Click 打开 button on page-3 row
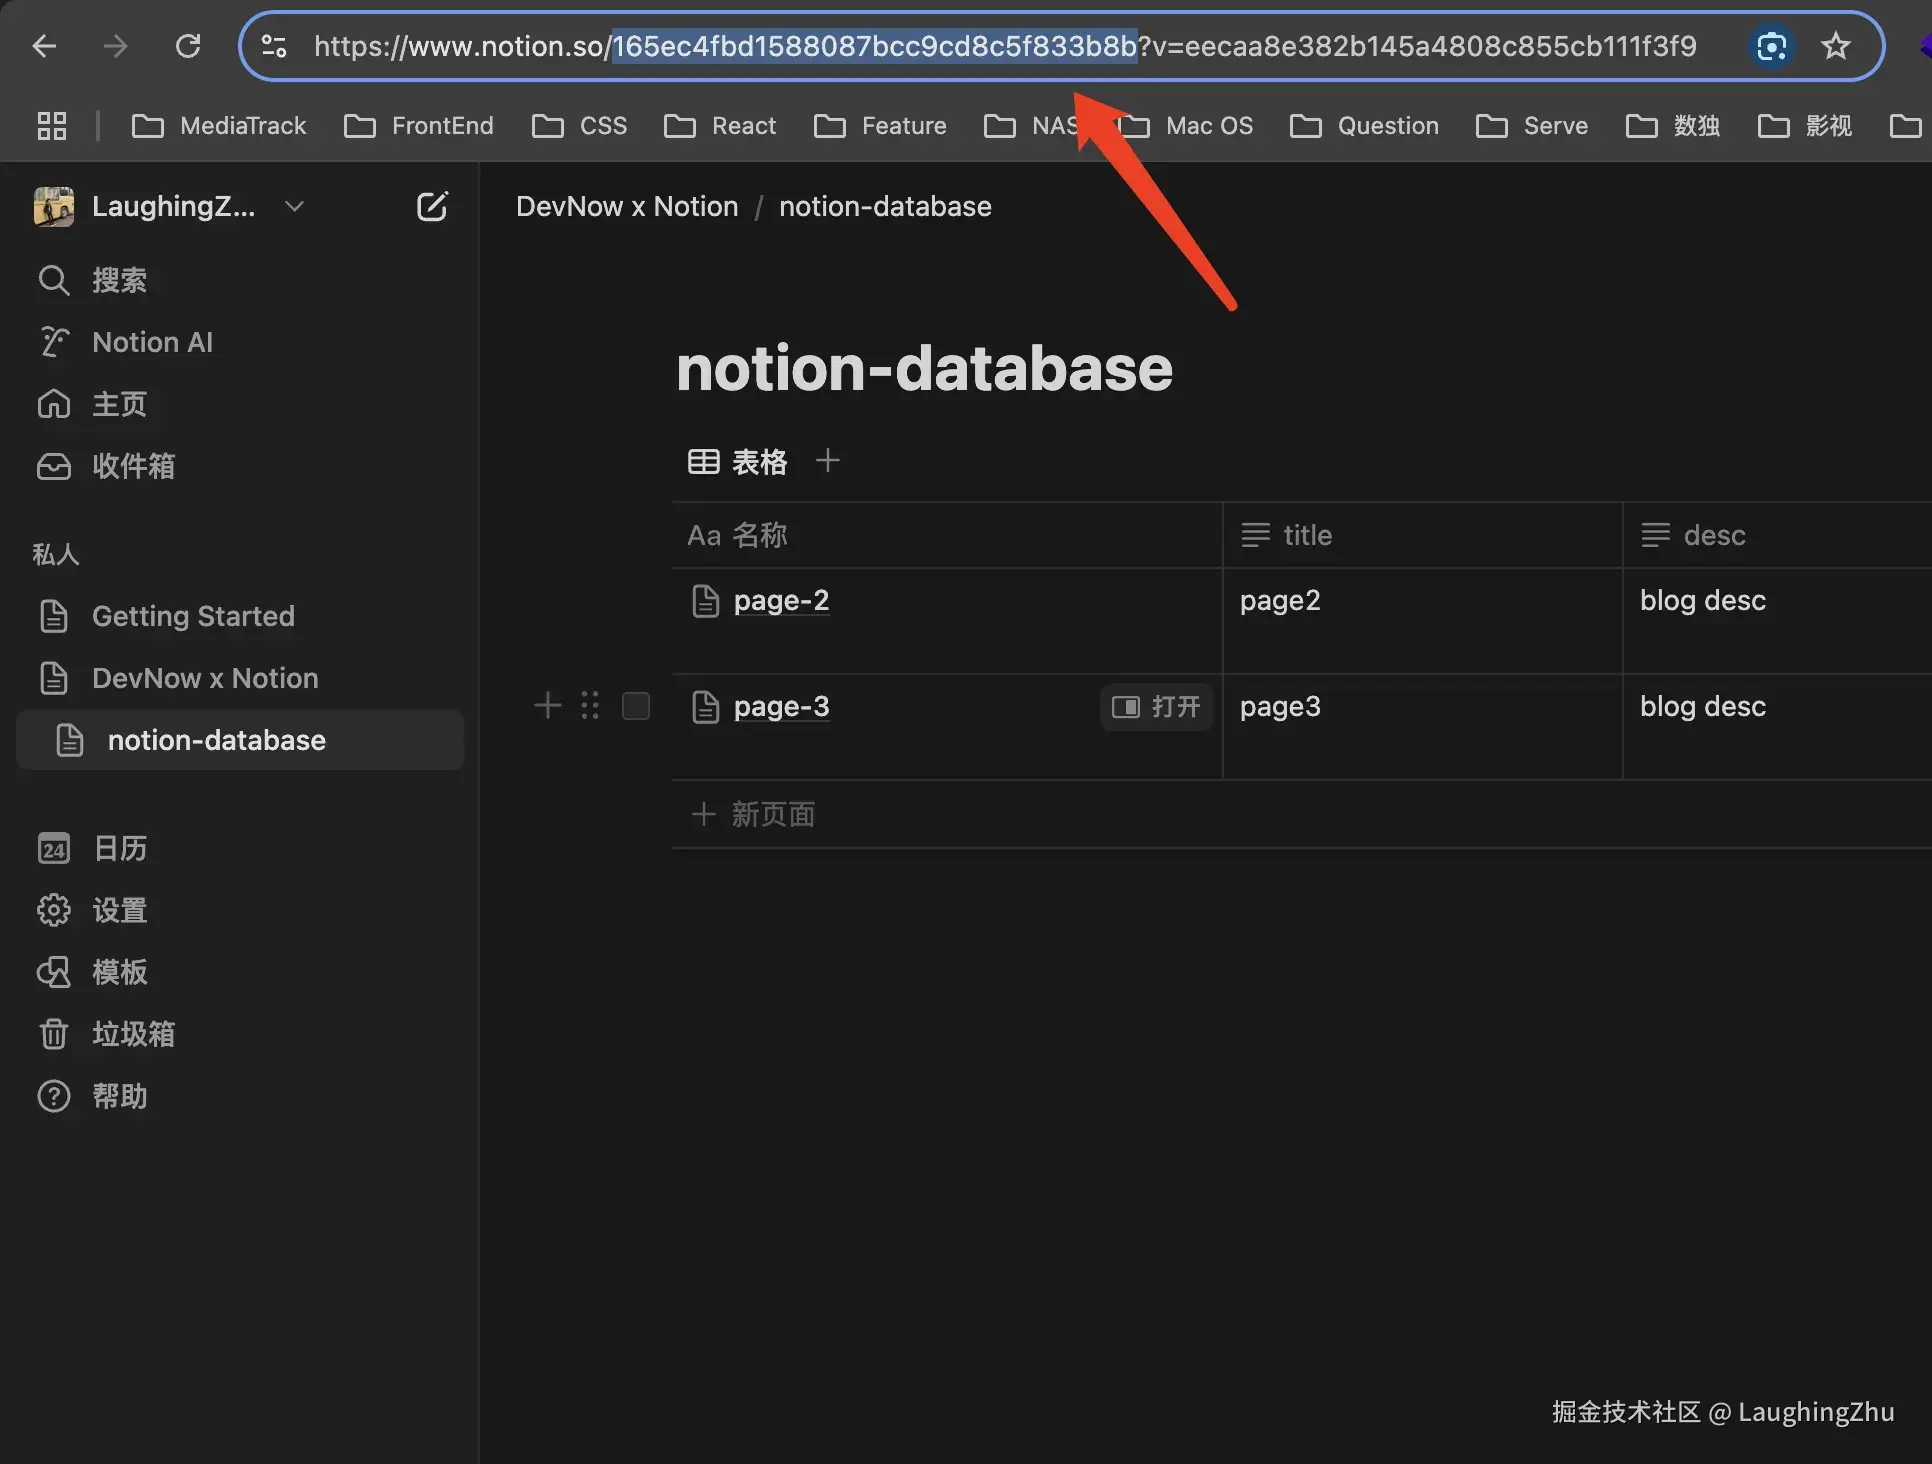Image resolution: width=1932 pixels, height=1464 pixels. point(1156,707)
